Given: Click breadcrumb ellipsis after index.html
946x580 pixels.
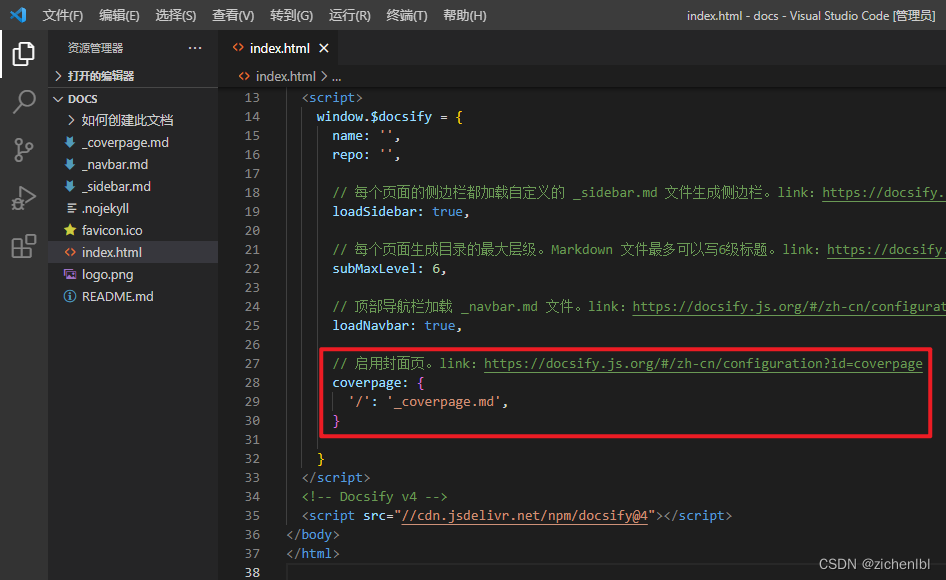Looking at the screenshot, I should [x=337, y=77].
